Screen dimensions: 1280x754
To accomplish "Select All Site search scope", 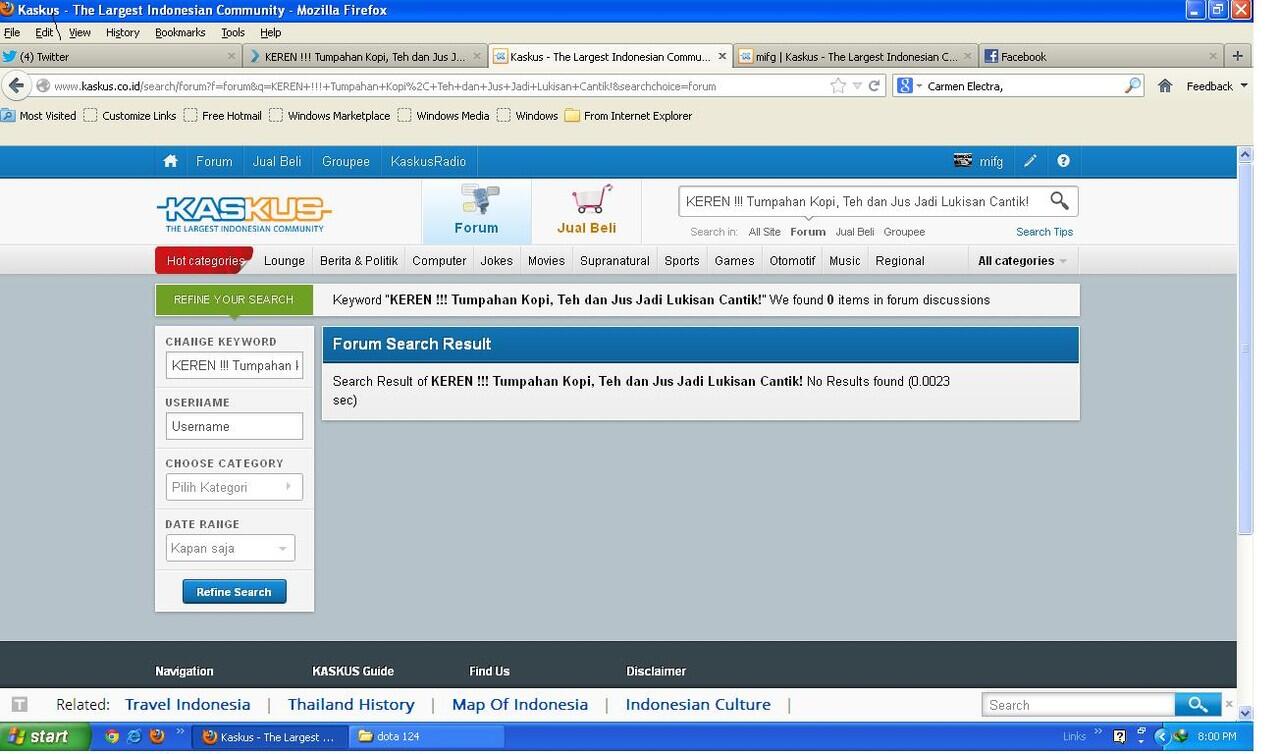I will click(x=764, y=232).
